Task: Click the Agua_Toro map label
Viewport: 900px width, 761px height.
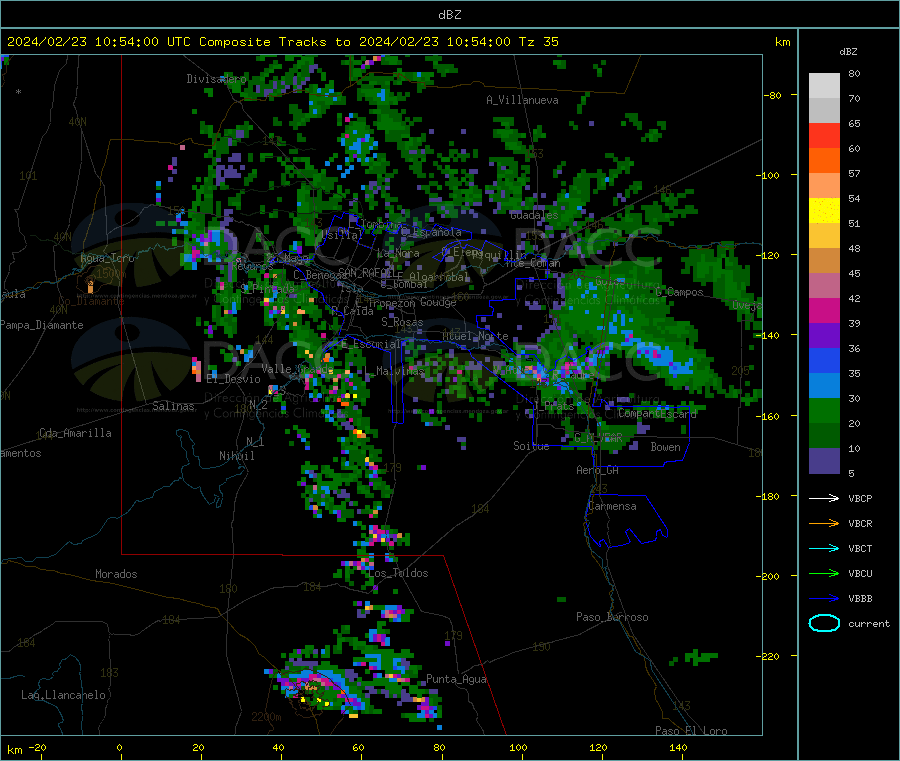Action: [107, 258]
